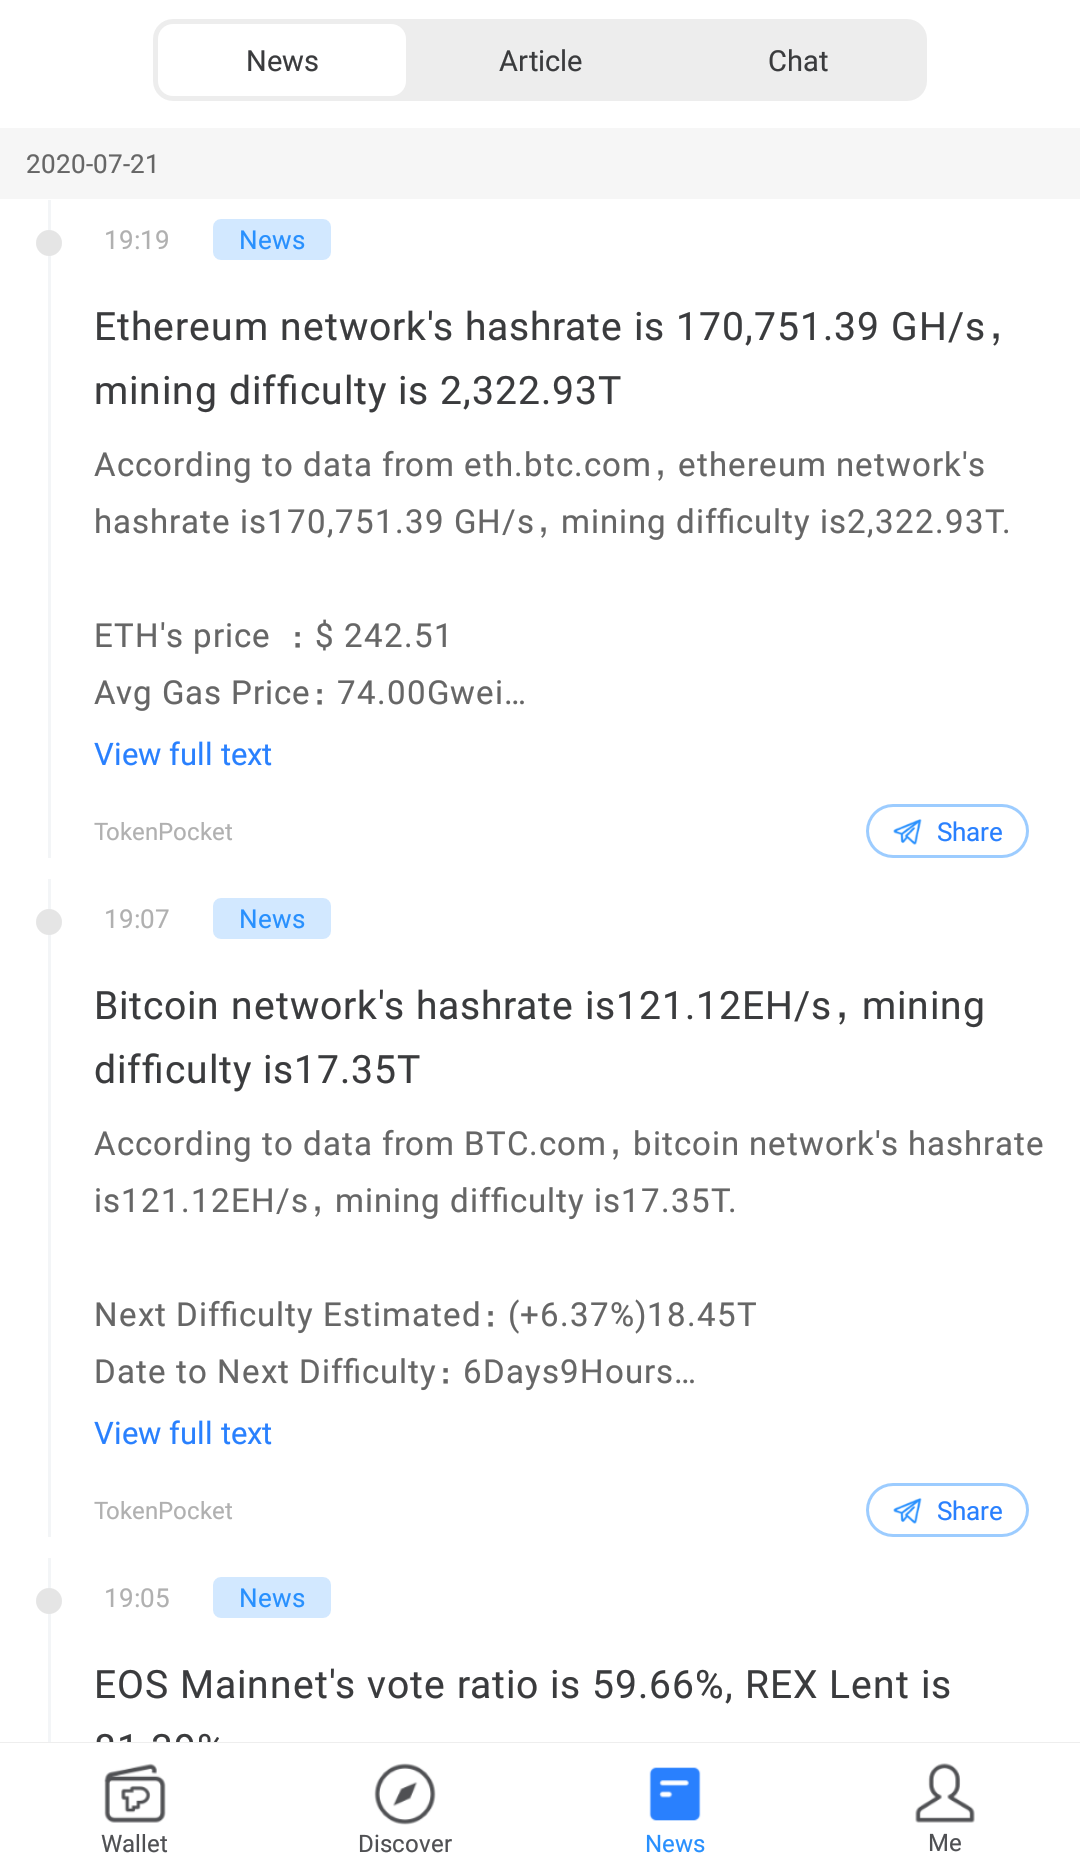Image resolution: width=1080 pixels, height=1865 pixels.
Task: Tap the News tag at 19:19
Action: click(x=272, y=240)
